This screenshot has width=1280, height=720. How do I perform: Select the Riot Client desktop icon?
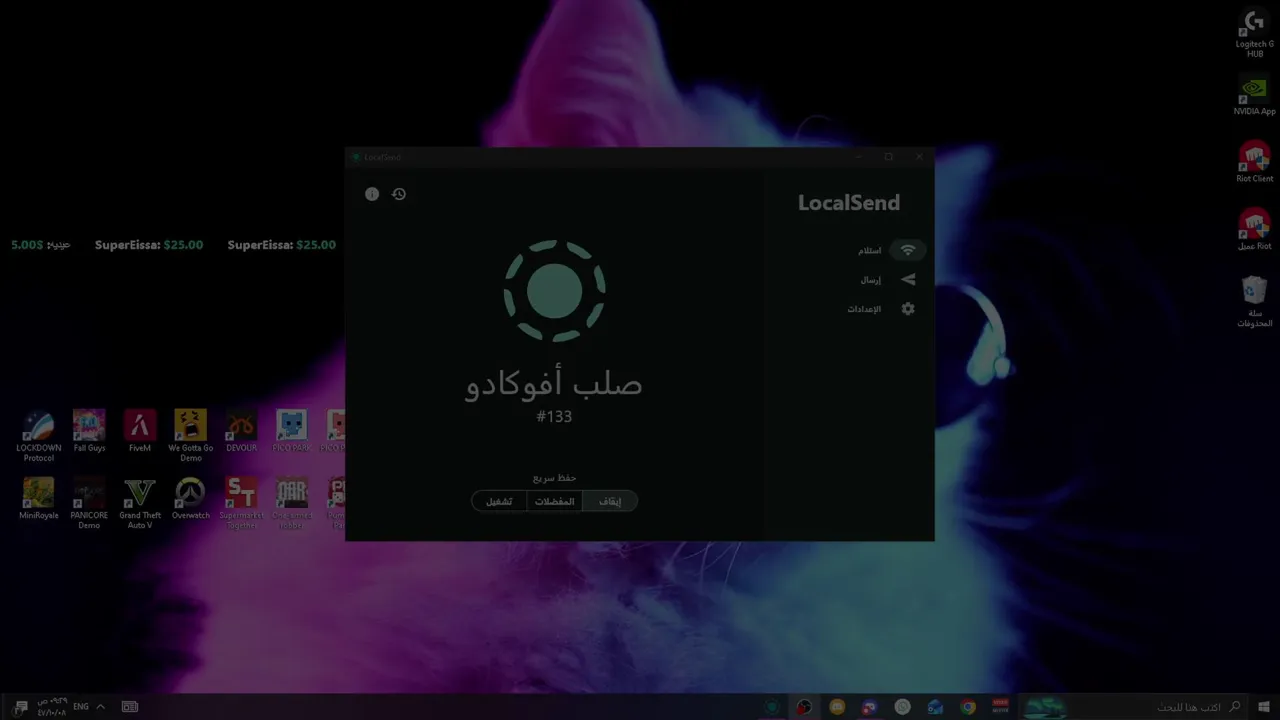(1254, 162)
